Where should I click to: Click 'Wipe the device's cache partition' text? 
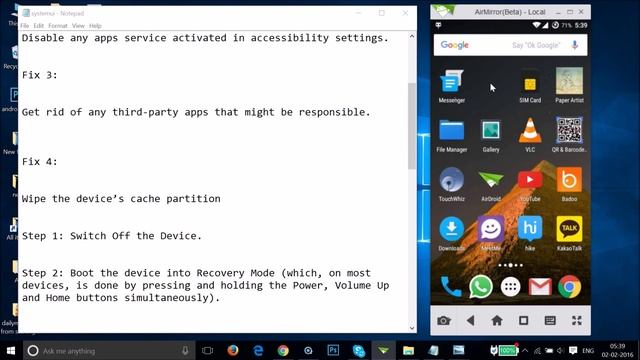point(121,199)
